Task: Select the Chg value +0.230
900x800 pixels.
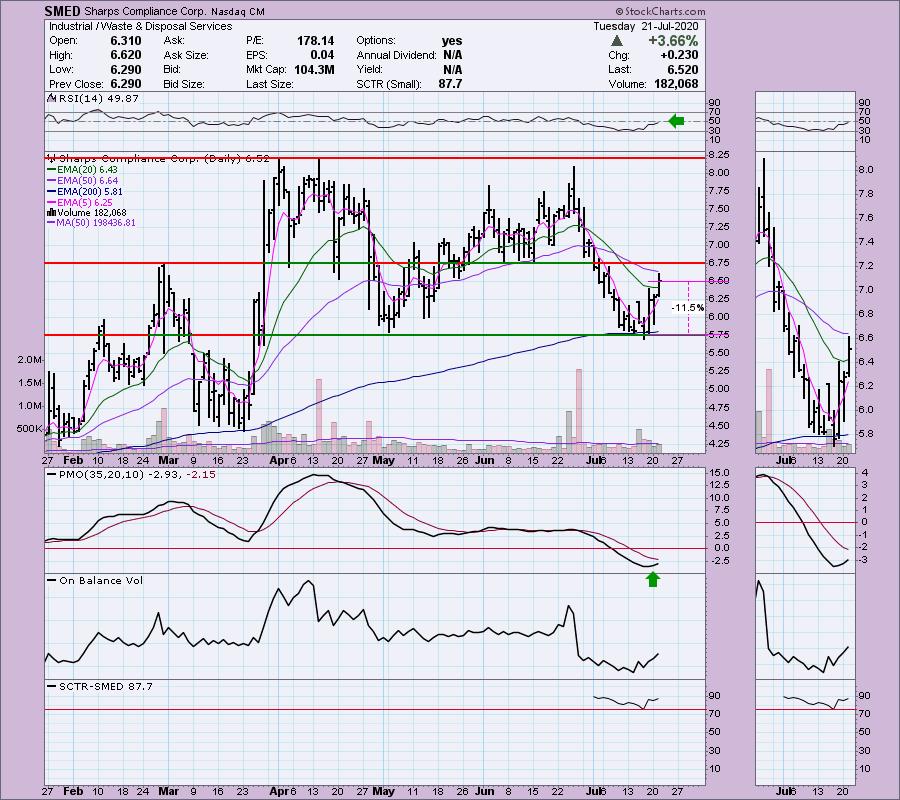Action: click(680, 55)
